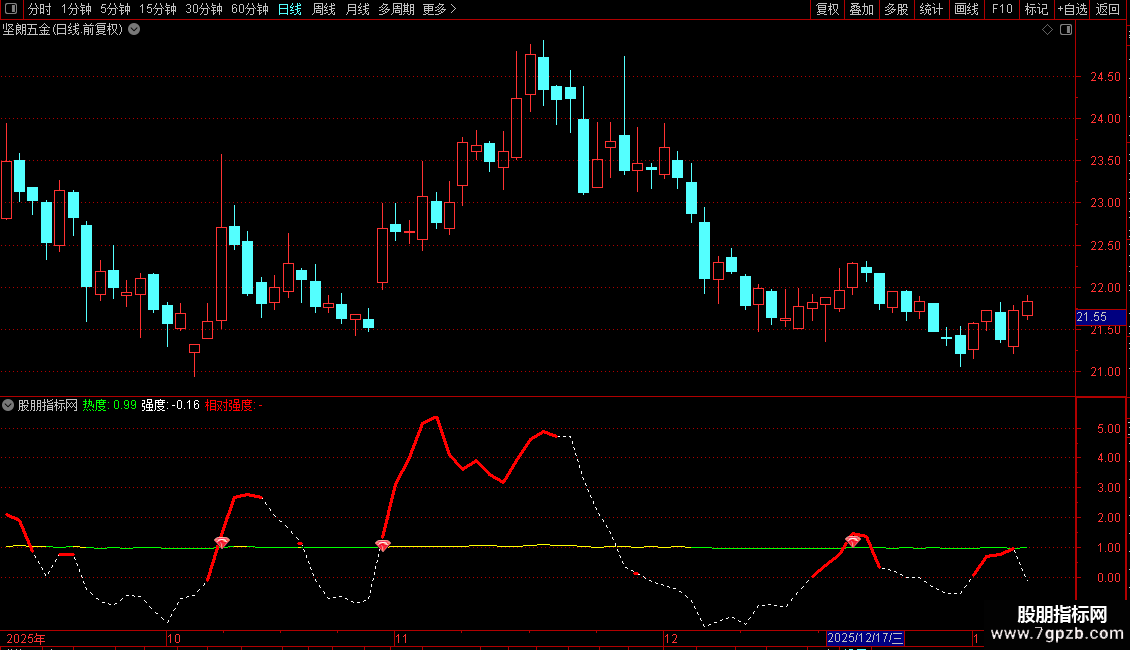Toggle the right sidebar panel icon
The width and height of the screenshot is (1130, 650).
1066,30
